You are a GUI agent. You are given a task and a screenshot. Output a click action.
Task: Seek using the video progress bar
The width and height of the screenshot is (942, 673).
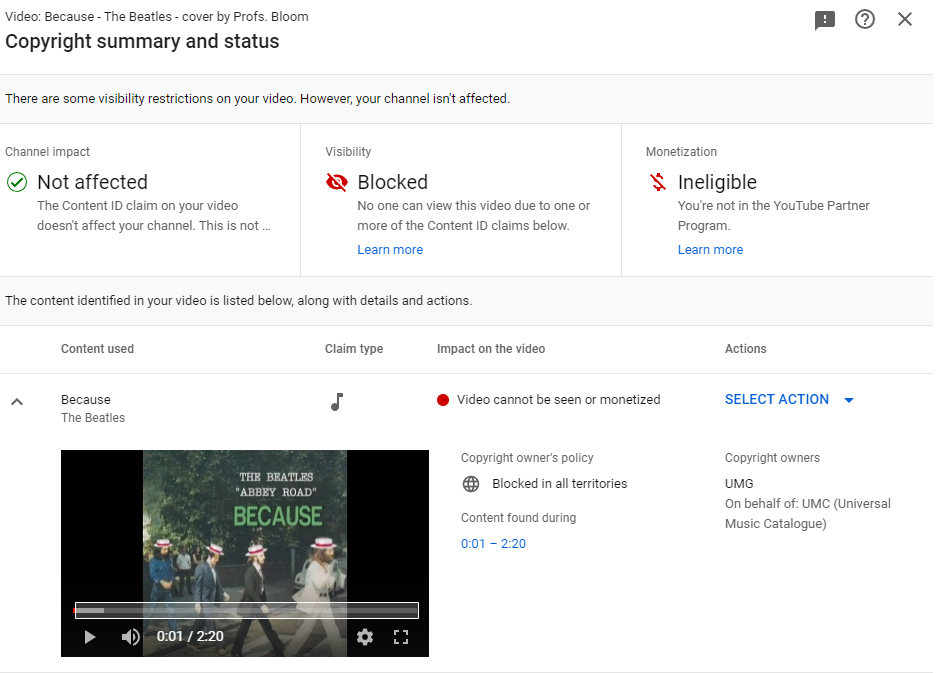click(246, 610)
